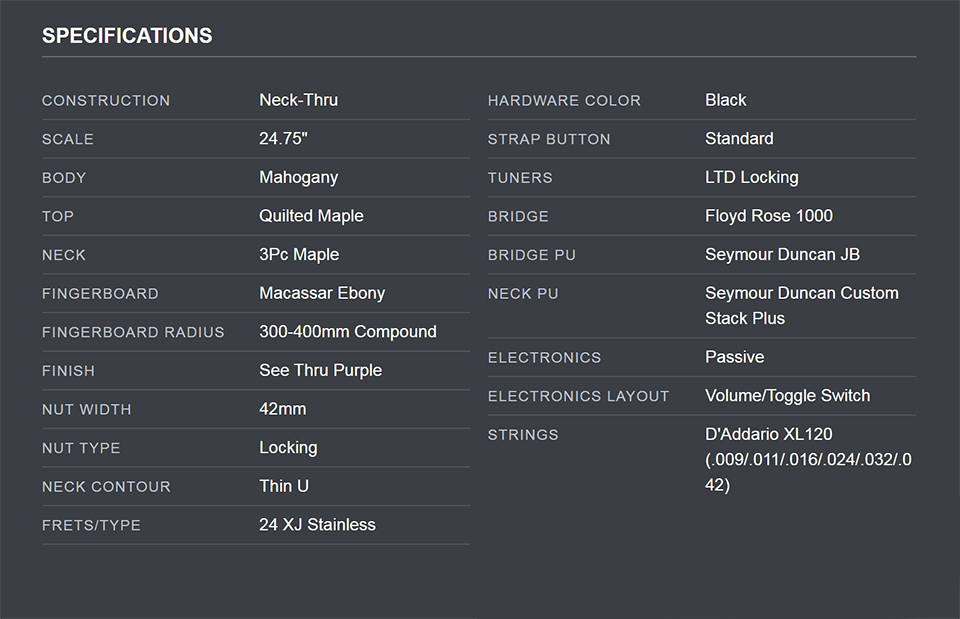Select the Mahogany body text
960x619 pixels.
[x=298, y=177]
